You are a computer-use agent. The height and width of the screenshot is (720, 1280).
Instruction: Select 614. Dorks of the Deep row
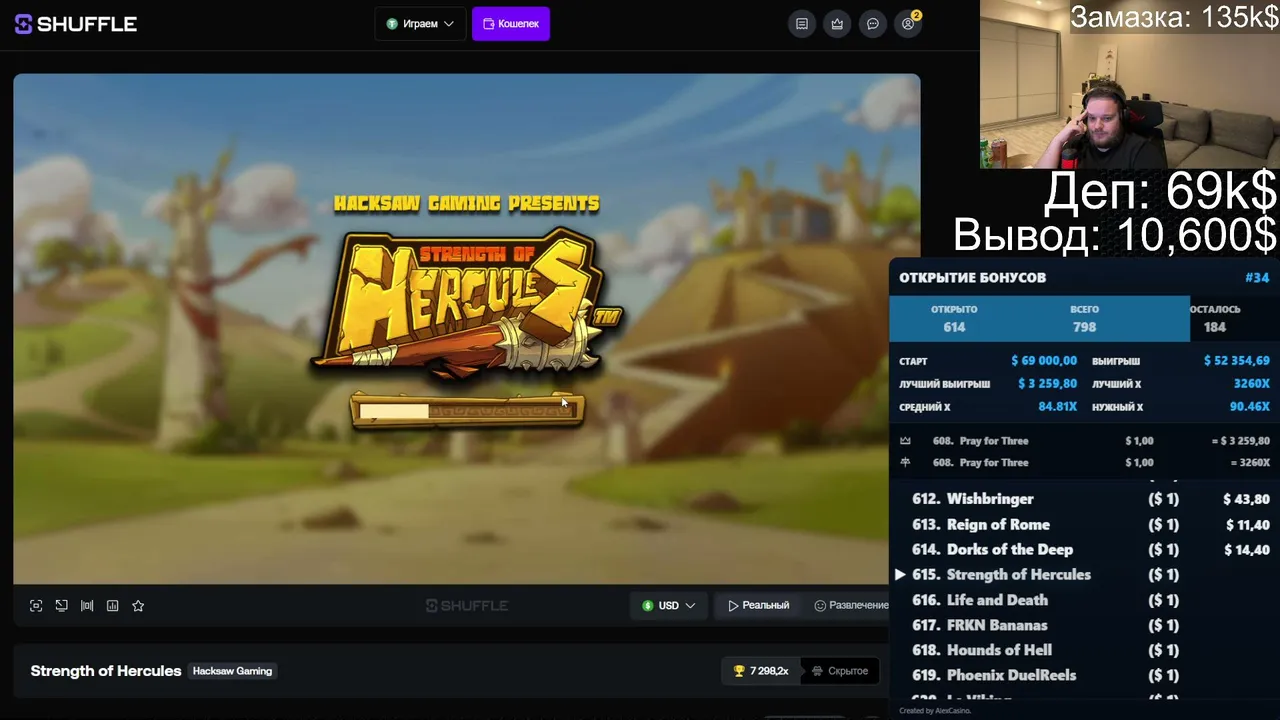[x=1084, y=550]
